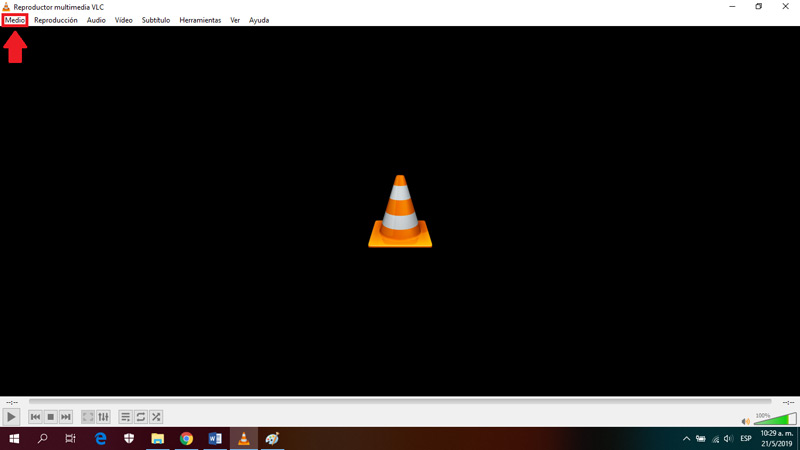Adjust the volume slider
The image size is (800, 450).
(x=775, y=419)
